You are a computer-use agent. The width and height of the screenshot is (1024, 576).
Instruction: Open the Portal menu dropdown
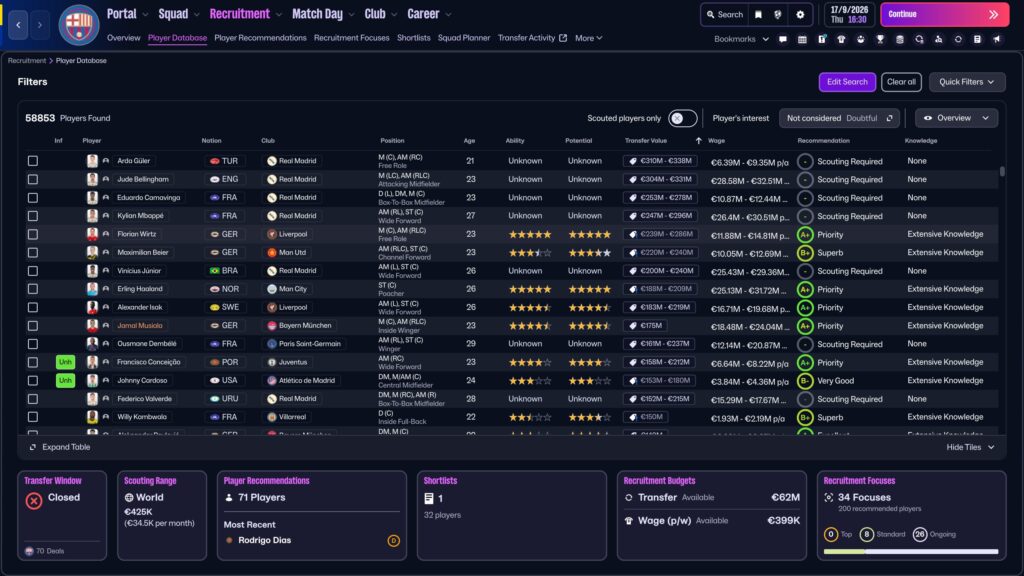[x=127, y=14]
